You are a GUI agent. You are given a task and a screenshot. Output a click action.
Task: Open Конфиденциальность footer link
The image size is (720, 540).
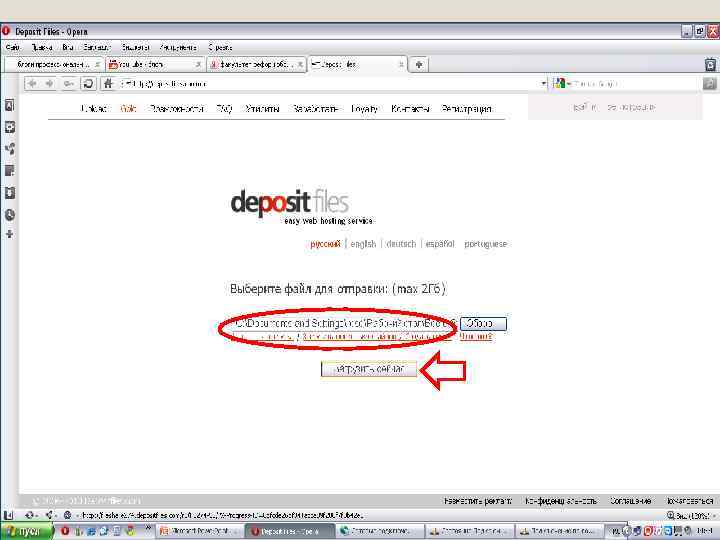pos(561,501)
